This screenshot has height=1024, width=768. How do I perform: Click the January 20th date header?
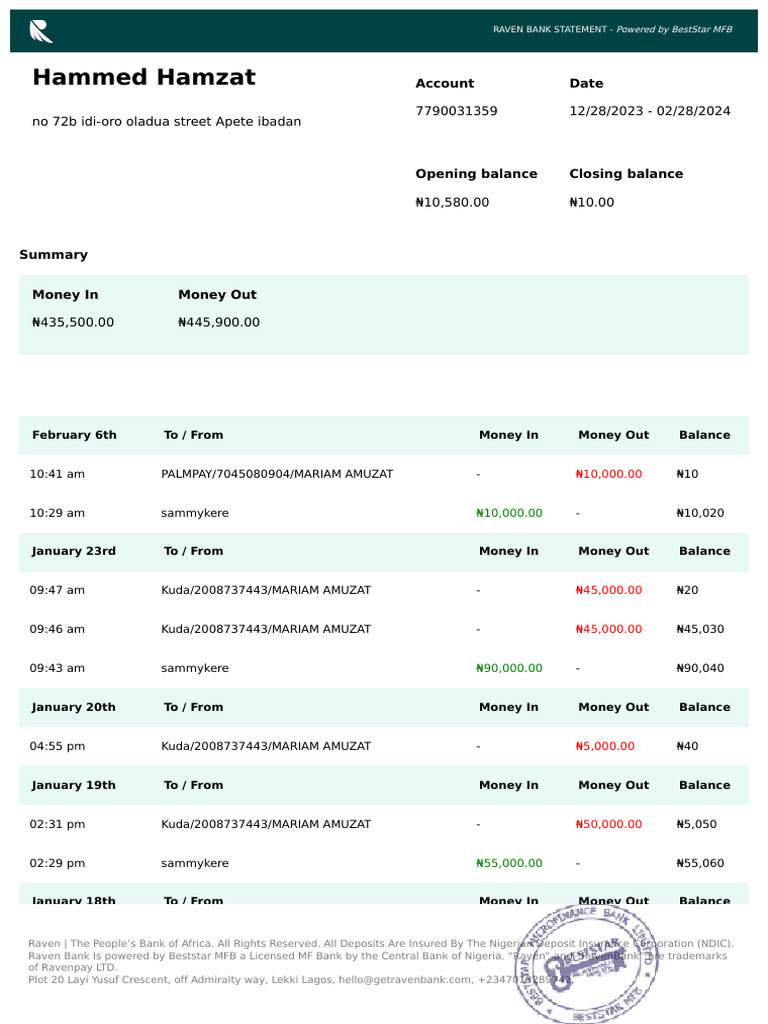click(74, 707)
